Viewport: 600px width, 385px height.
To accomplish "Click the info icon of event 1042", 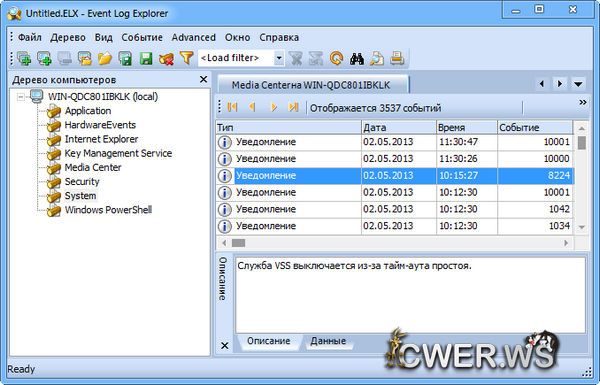I will tap(225, 209).
